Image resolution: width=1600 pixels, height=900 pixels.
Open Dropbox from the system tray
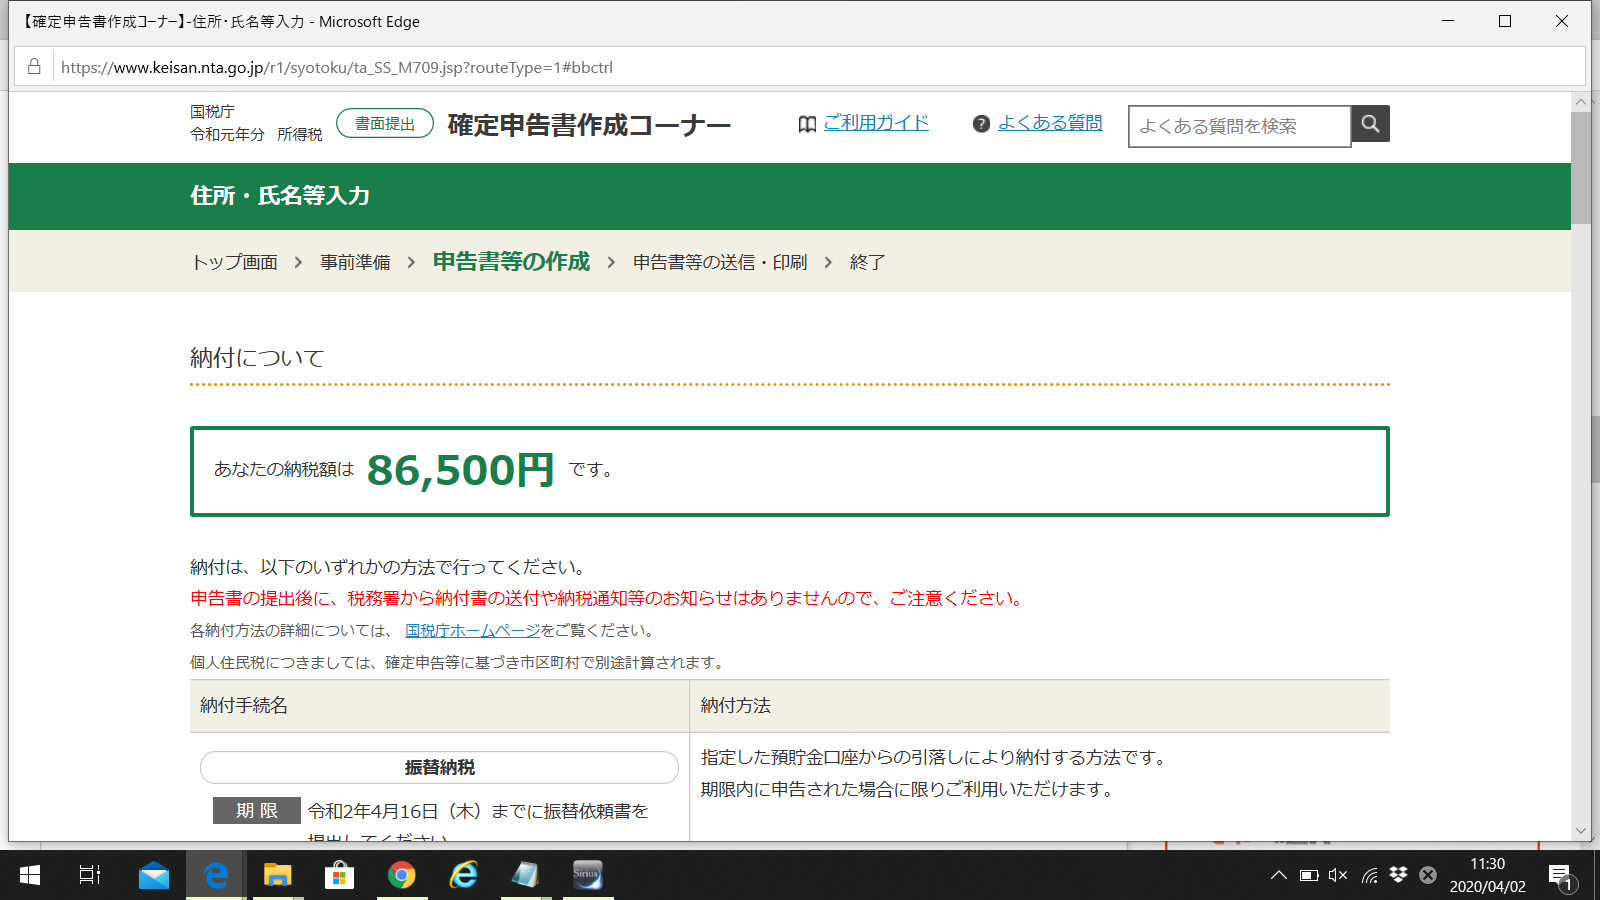click(1396, 873)
